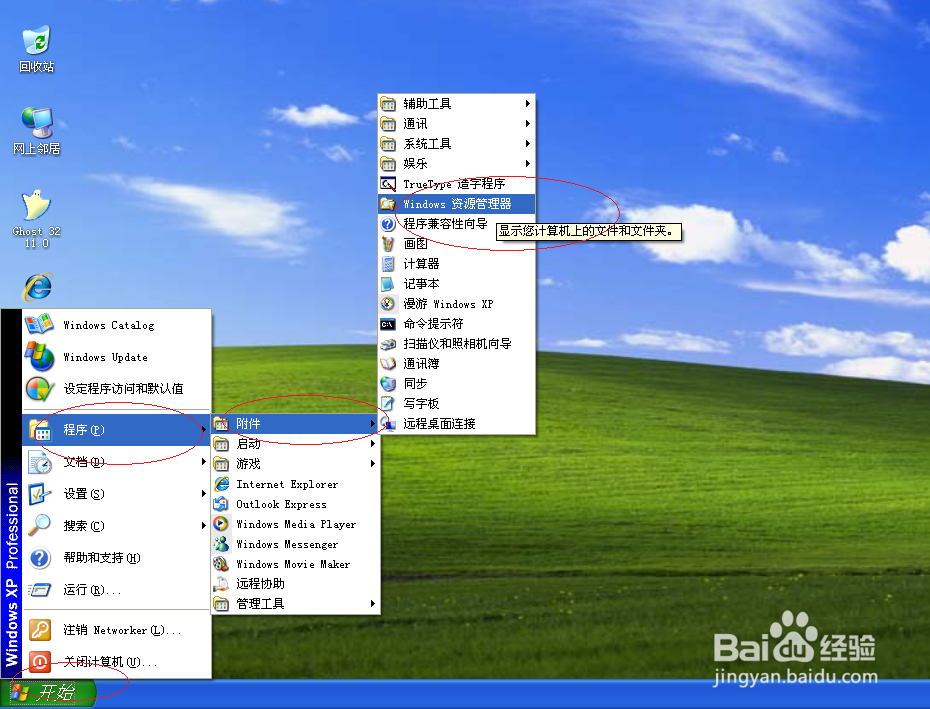Open 程序(P) in Start menu
The width and height of the screenshot is (930, 709).
116,430
